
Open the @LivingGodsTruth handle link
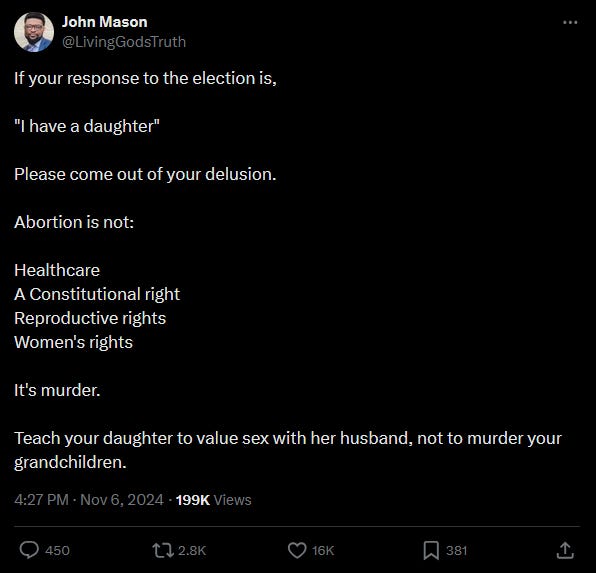coord(124,42)
